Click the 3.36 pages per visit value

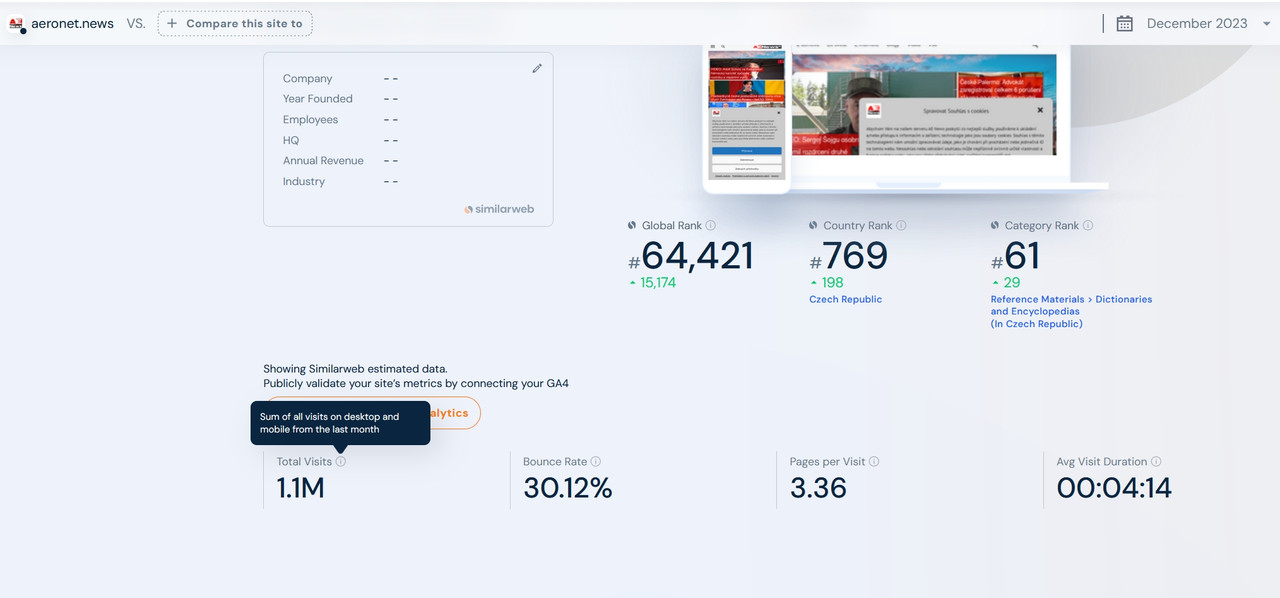818,488
